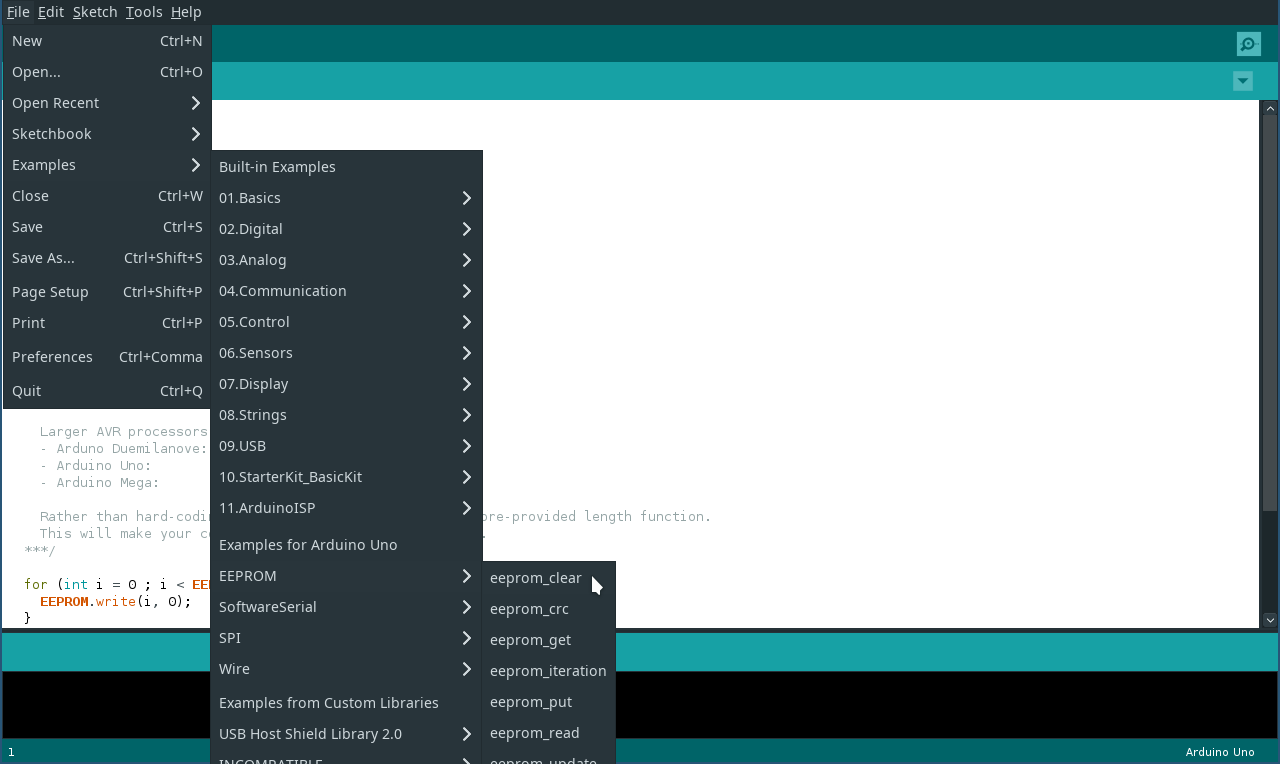Open the eeprom_put example
This screenshot has height=764, width=1280.
(530, 702)
